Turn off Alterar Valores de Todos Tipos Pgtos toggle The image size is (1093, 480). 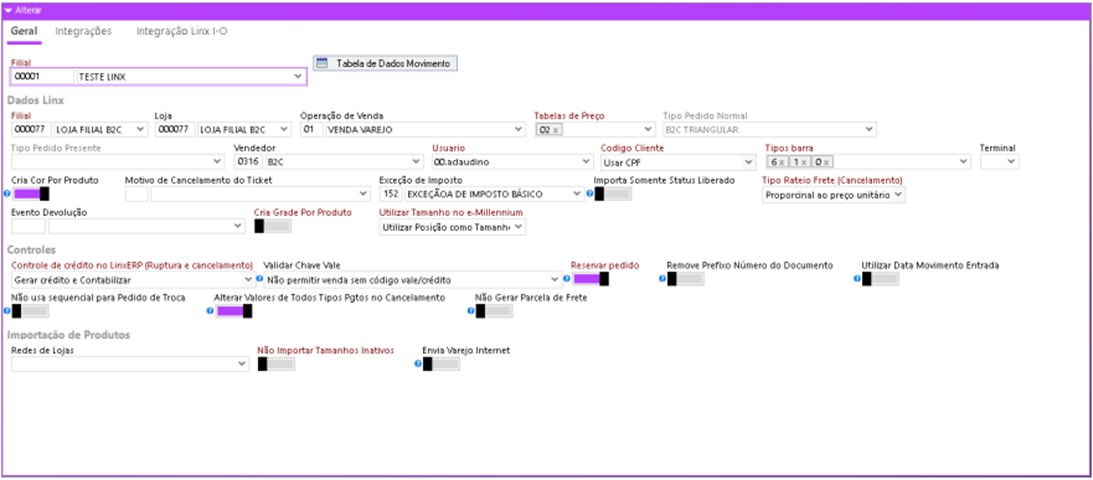(x=234, y=311)
